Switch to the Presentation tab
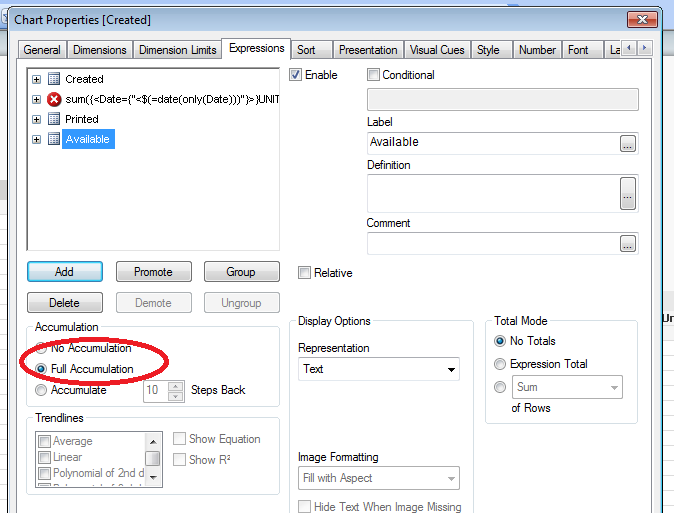674x513 pixels. [x=368, y=50]
